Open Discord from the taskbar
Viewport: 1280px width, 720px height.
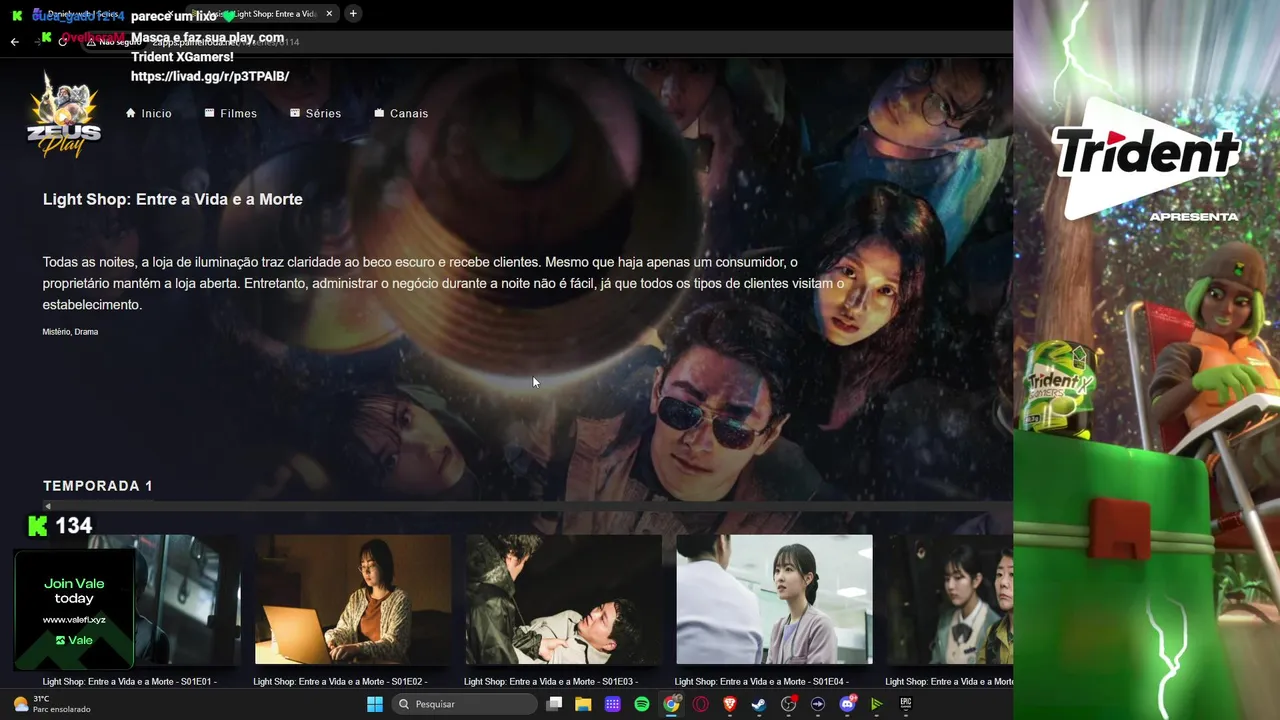(x=848, y=704)
